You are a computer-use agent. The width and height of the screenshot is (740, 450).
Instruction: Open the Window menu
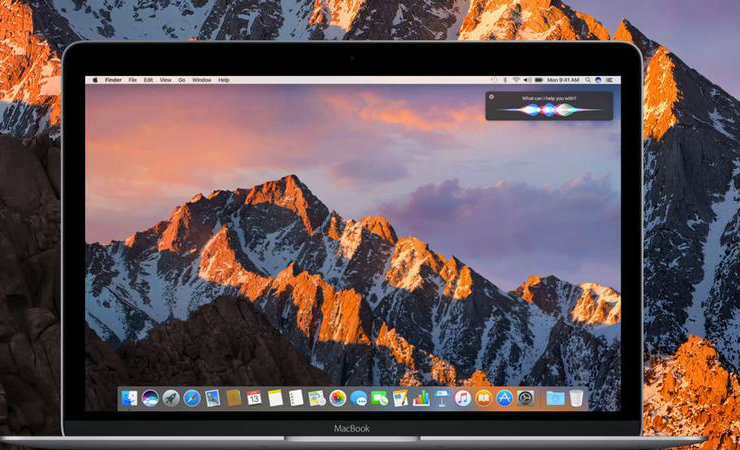(x=202, y=80)
